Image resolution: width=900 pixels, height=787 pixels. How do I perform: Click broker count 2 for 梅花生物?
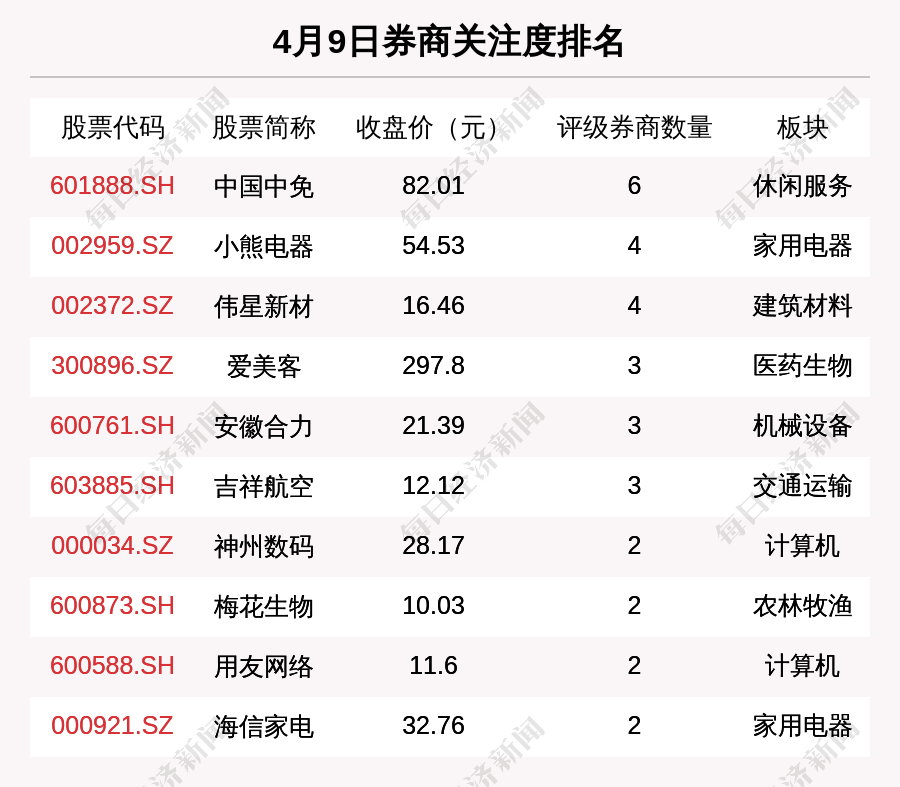(634, 606)
